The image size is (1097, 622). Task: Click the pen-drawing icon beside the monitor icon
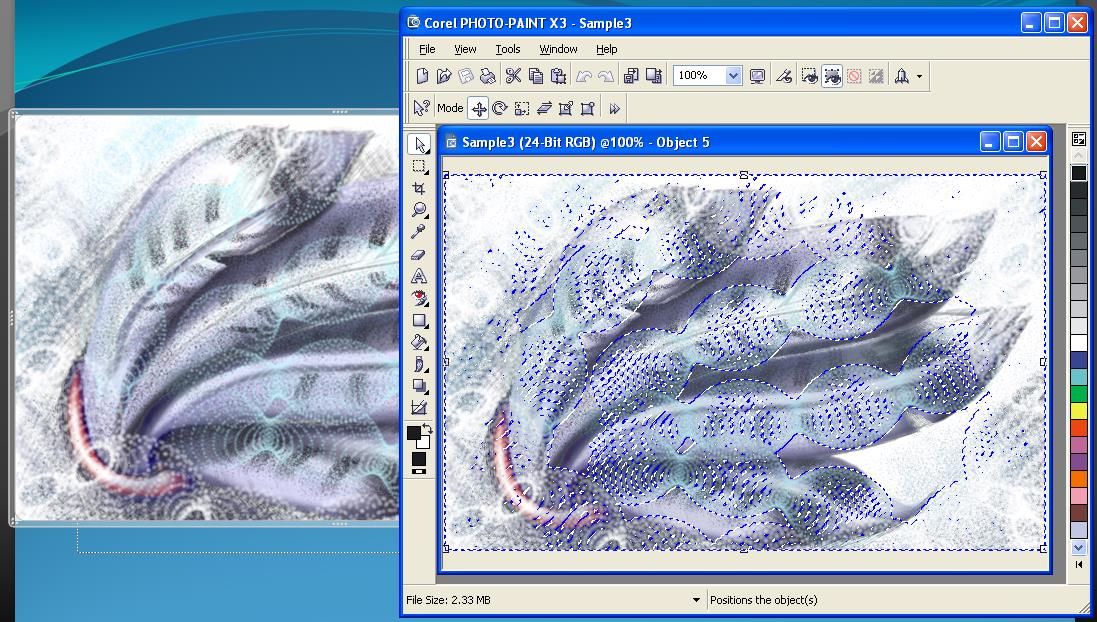784,76
